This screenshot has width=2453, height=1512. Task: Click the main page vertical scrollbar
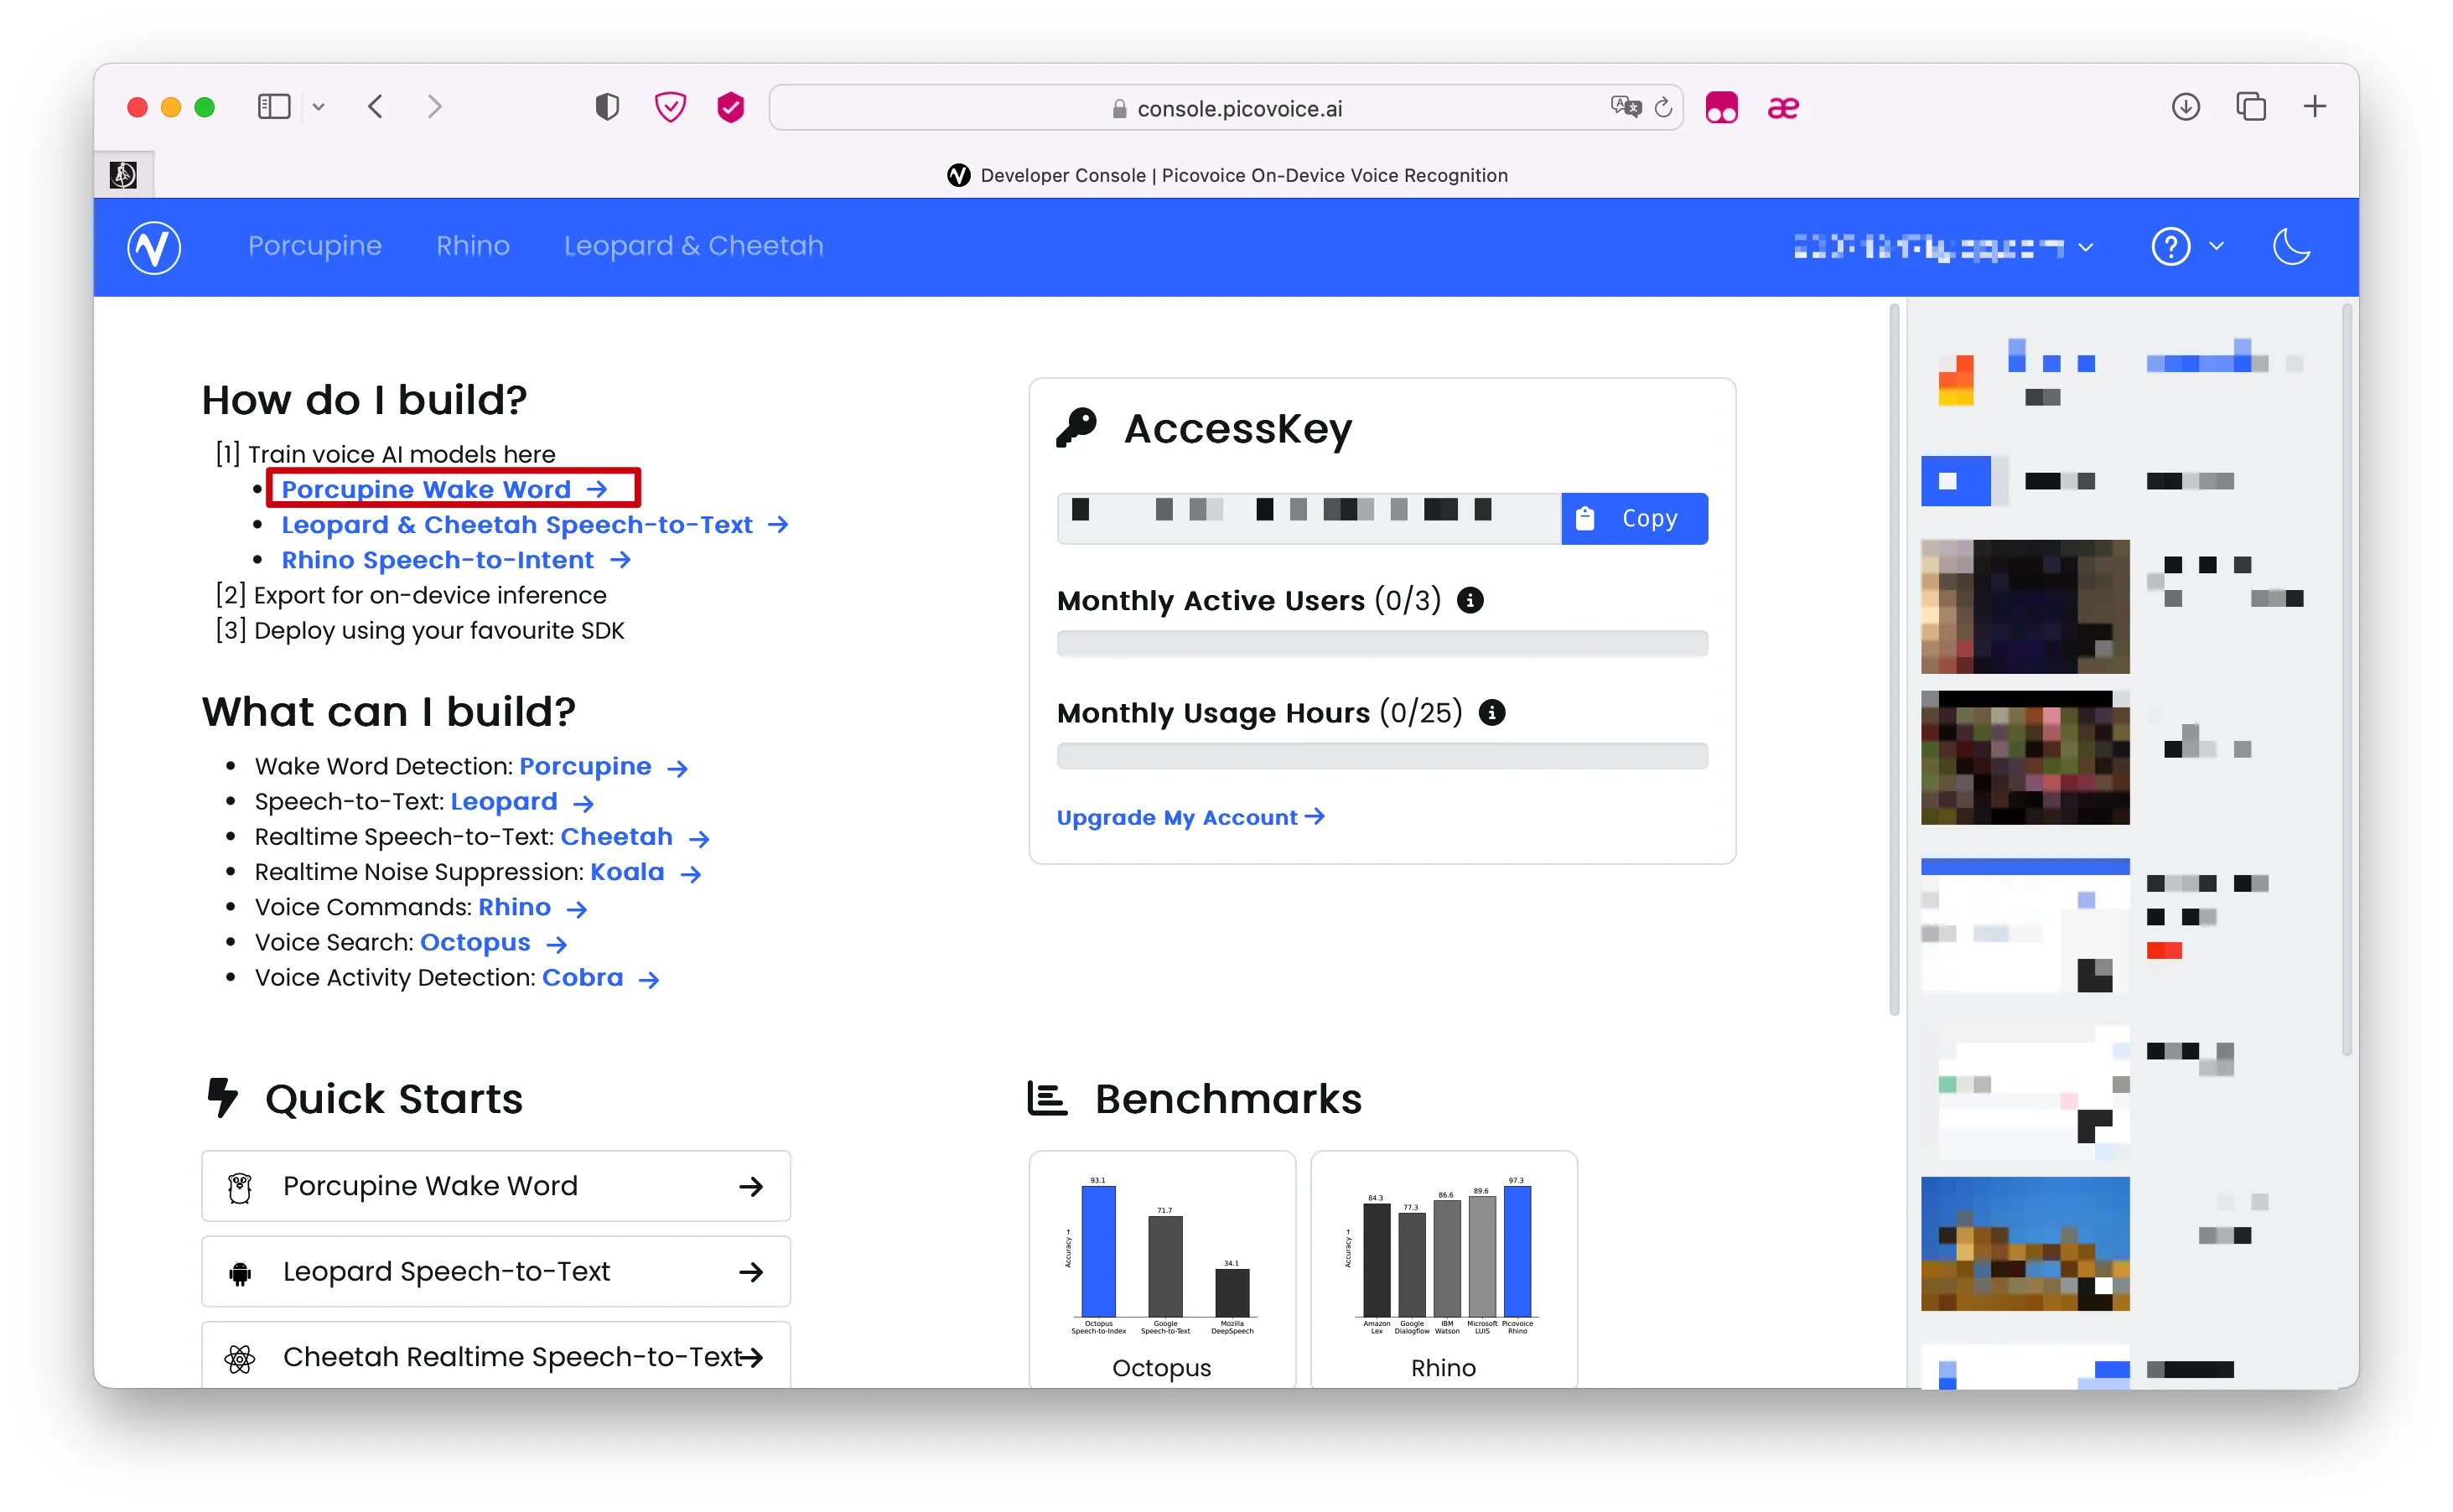click(x=1894, y=660)
